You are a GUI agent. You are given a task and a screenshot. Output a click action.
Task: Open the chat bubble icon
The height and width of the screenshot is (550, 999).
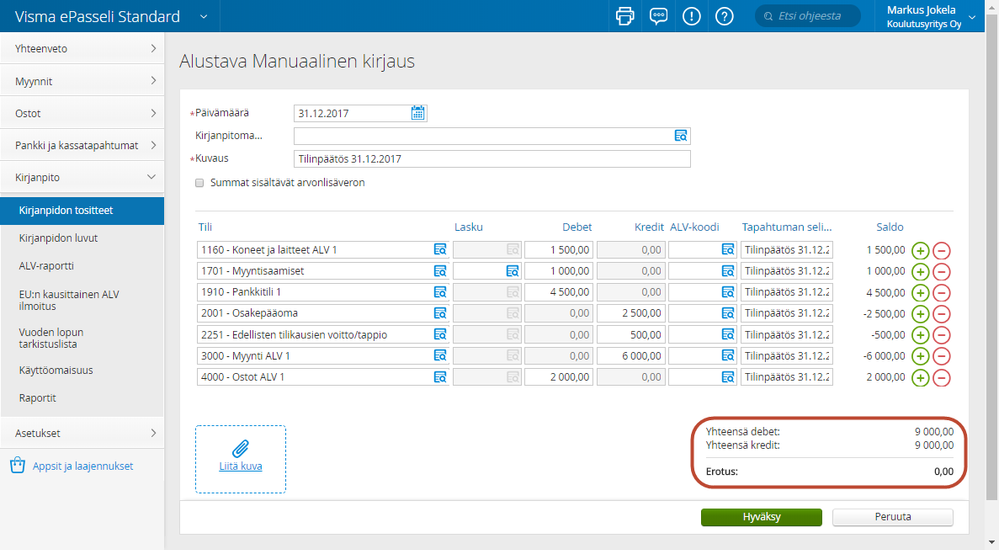[658, 16]
